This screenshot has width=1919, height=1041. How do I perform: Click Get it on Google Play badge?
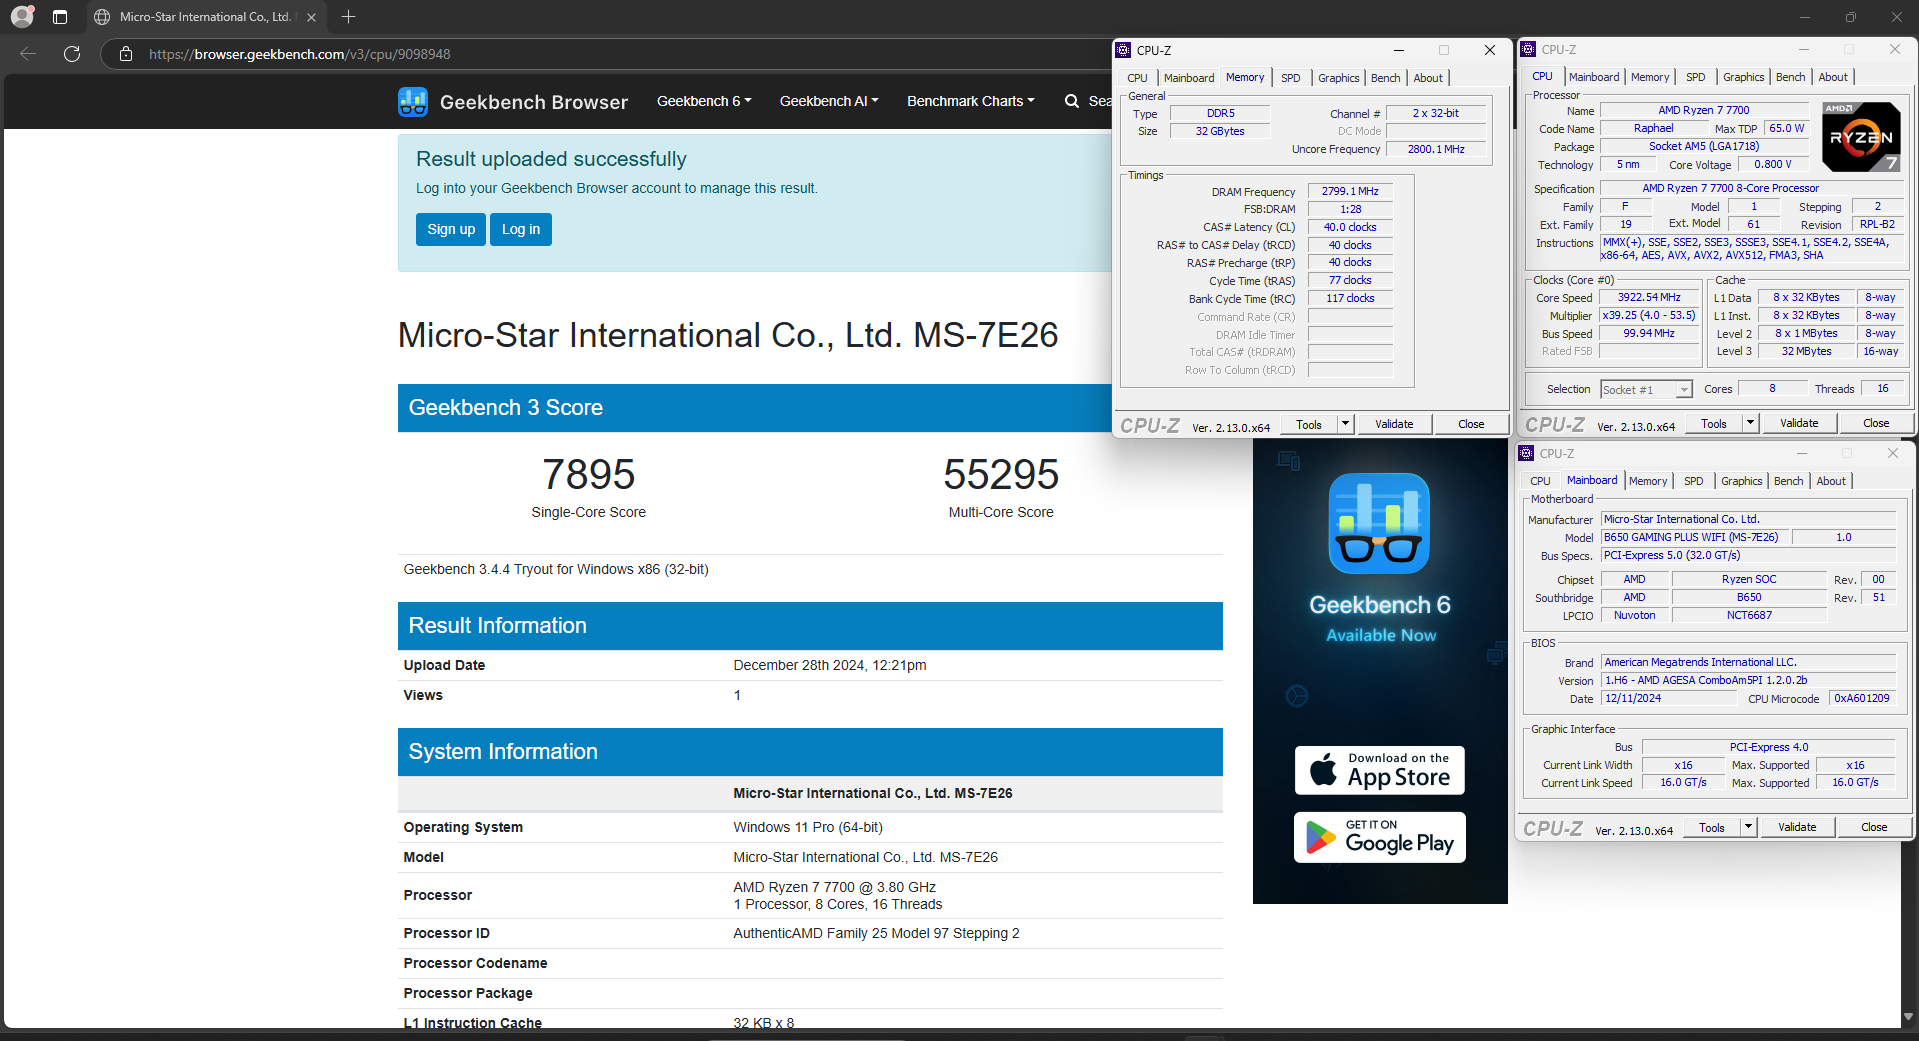click(1380, 837)
